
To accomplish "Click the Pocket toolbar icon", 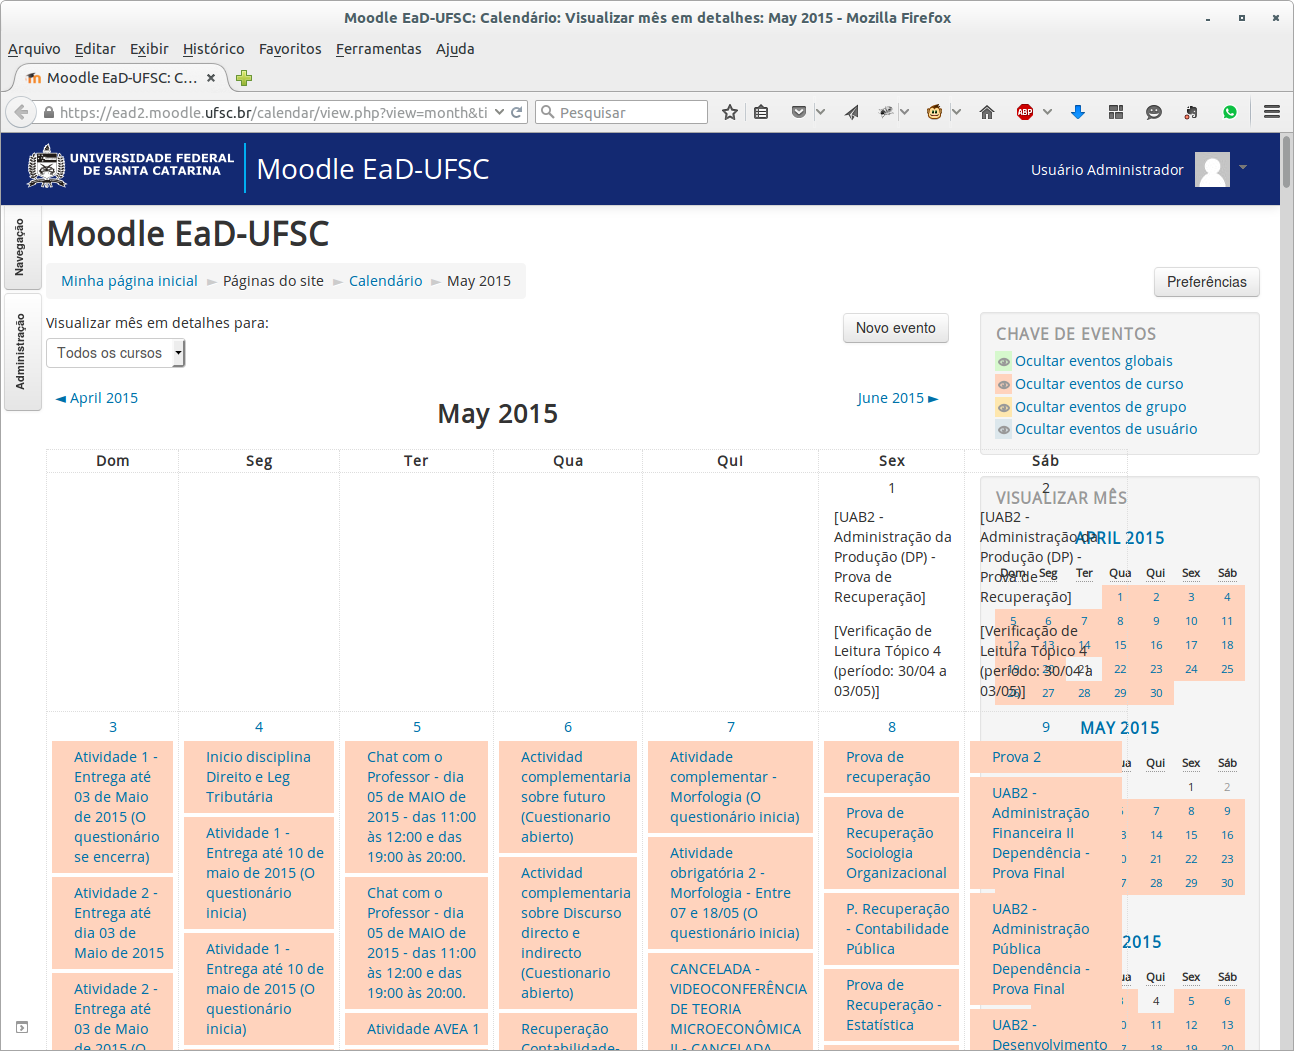I will (x=798, y=112).
